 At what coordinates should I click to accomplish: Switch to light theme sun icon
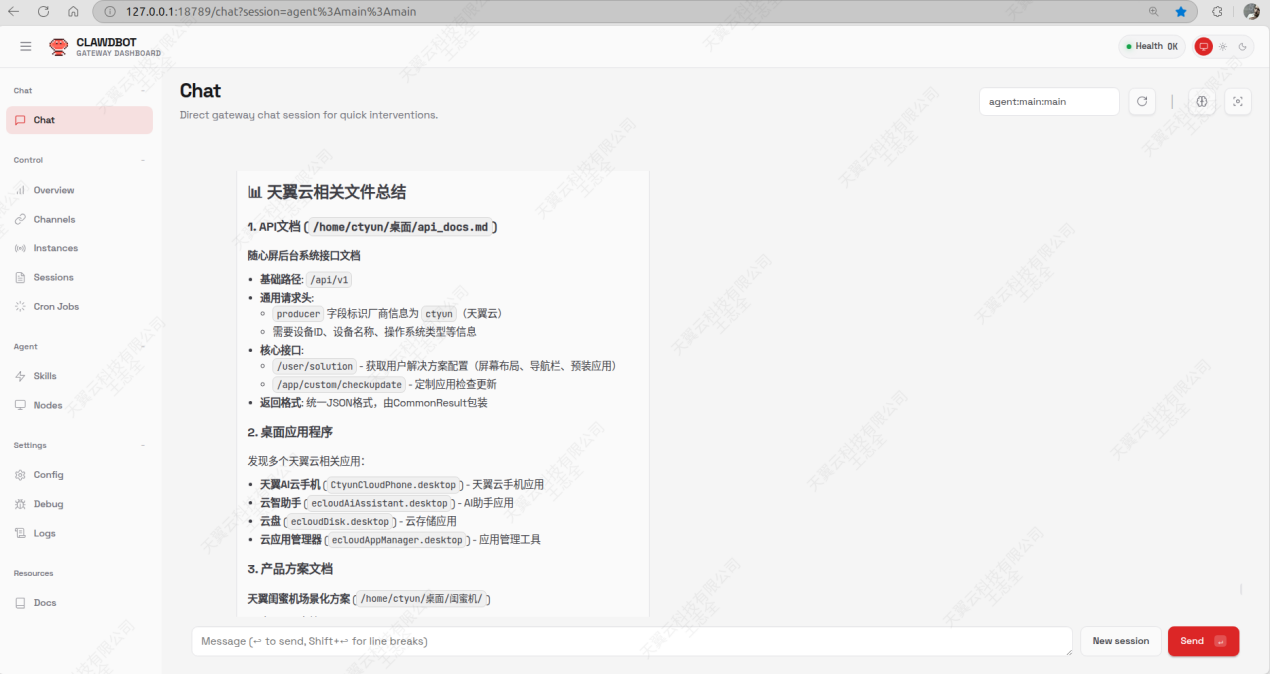tap(1223, 46)
